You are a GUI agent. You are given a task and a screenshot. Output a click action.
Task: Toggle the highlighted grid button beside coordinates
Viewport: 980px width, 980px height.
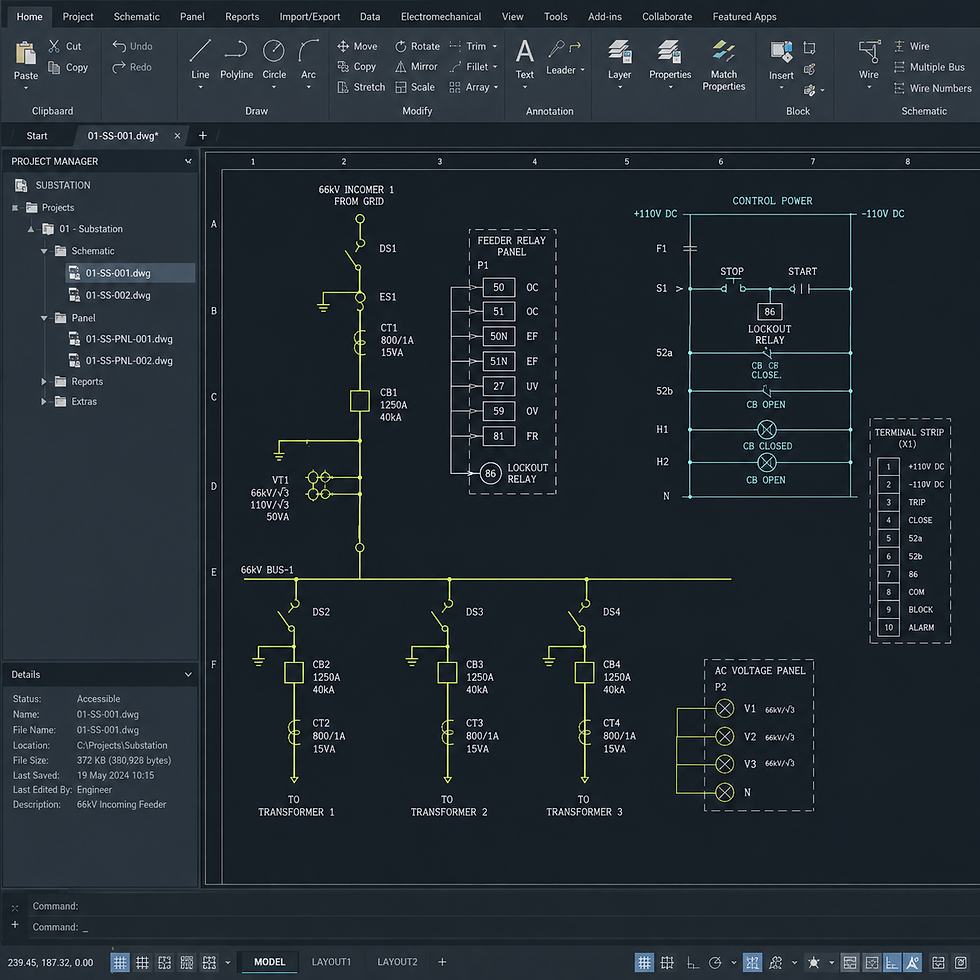(x=120, y=962)
